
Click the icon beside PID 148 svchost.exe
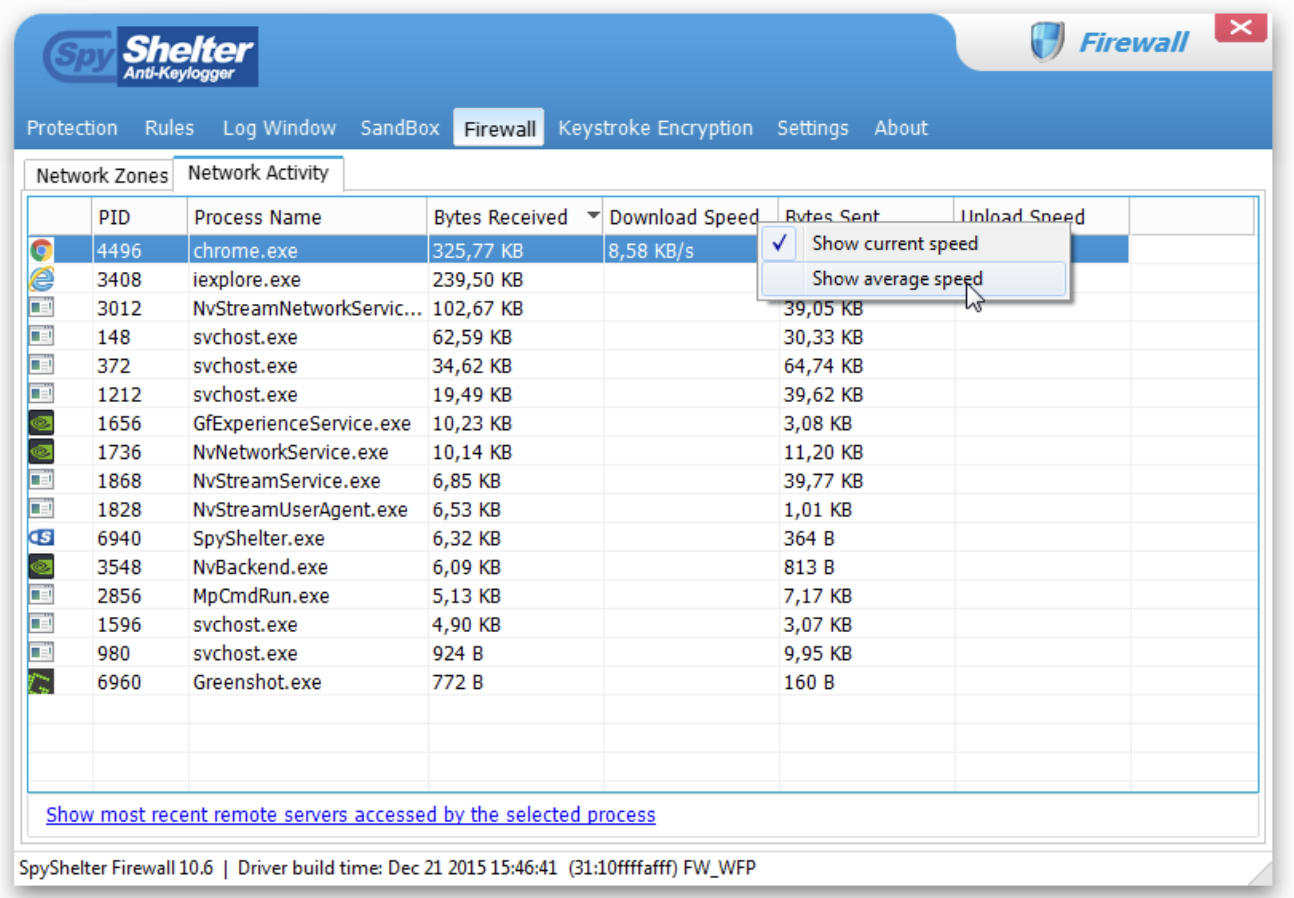pyautogui.click(x=41, y=337)
